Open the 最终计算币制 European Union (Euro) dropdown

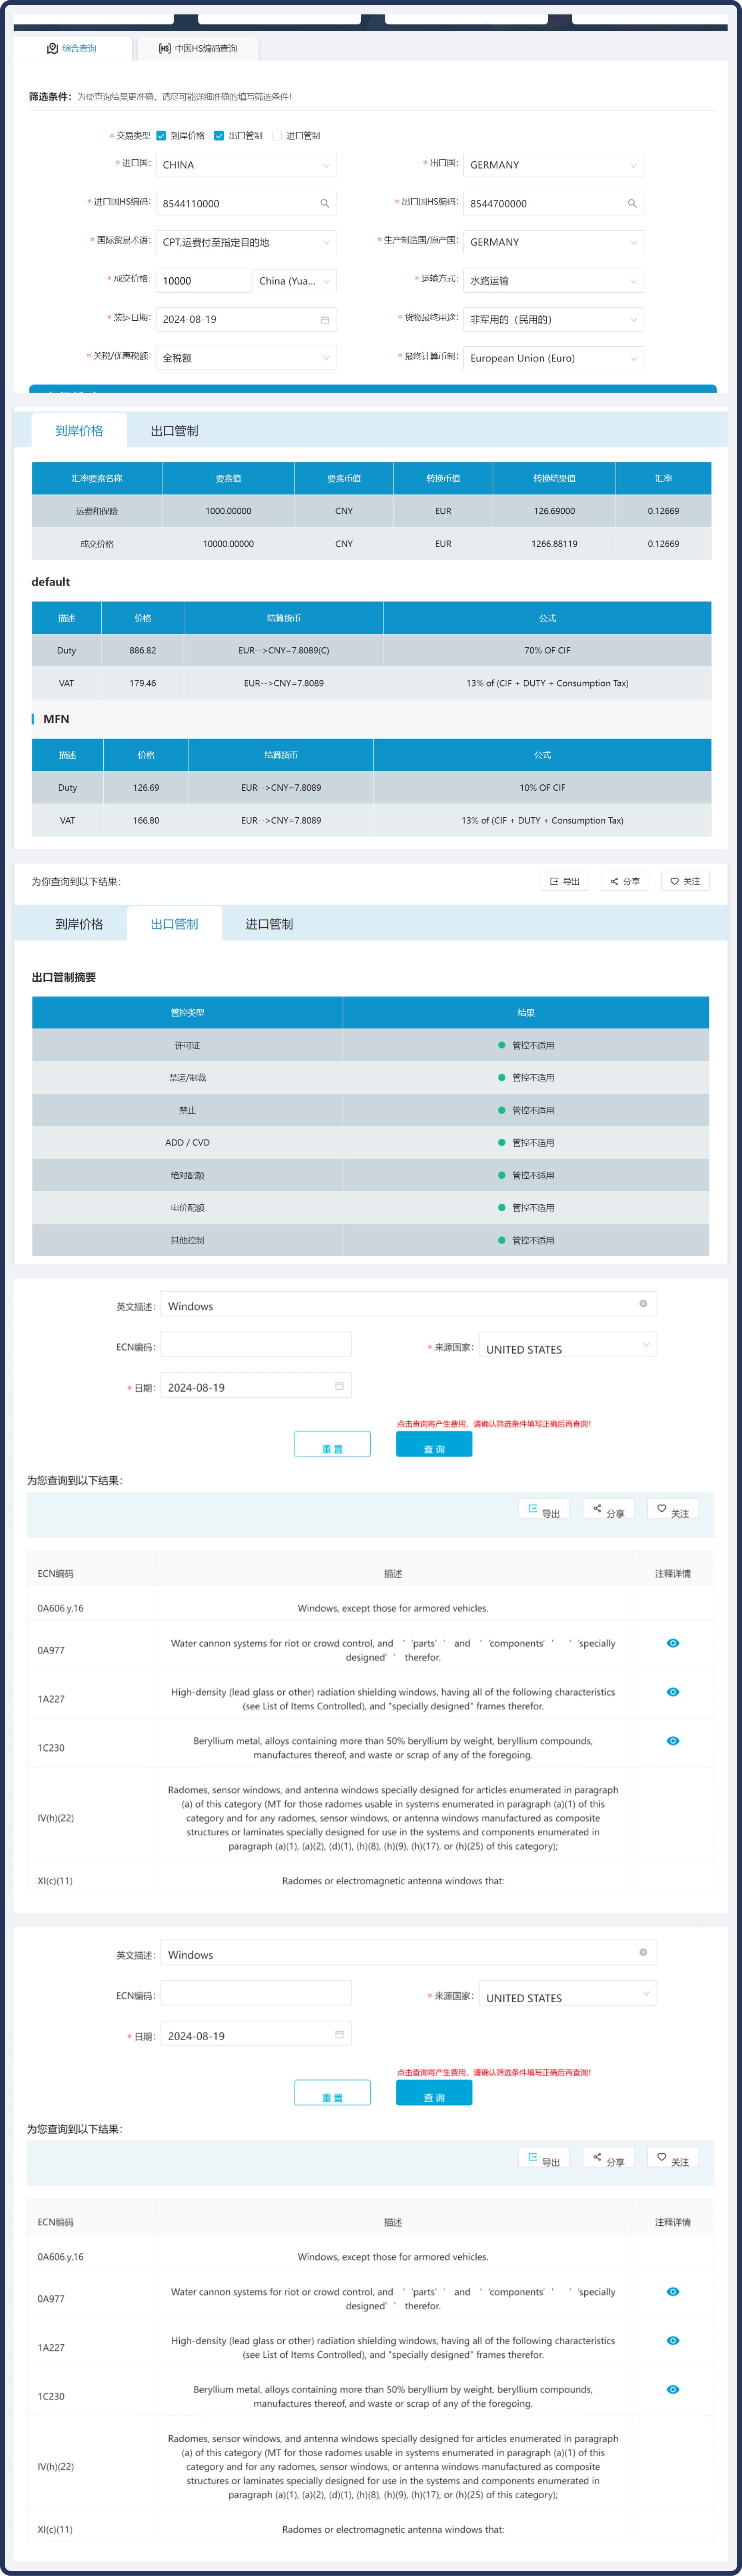553,358
